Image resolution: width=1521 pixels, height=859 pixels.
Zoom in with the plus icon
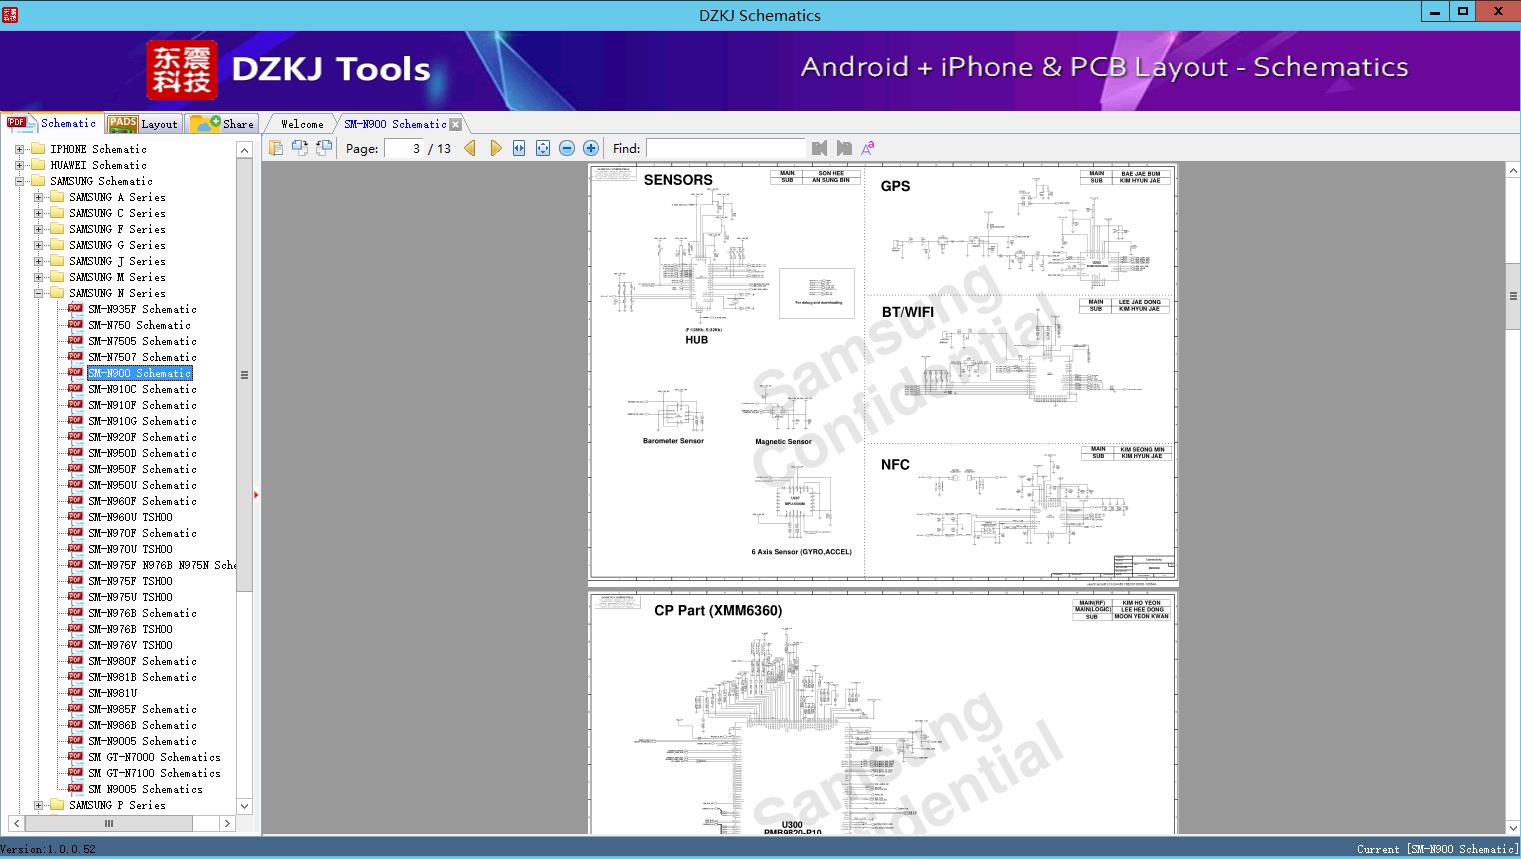[591, 148]
